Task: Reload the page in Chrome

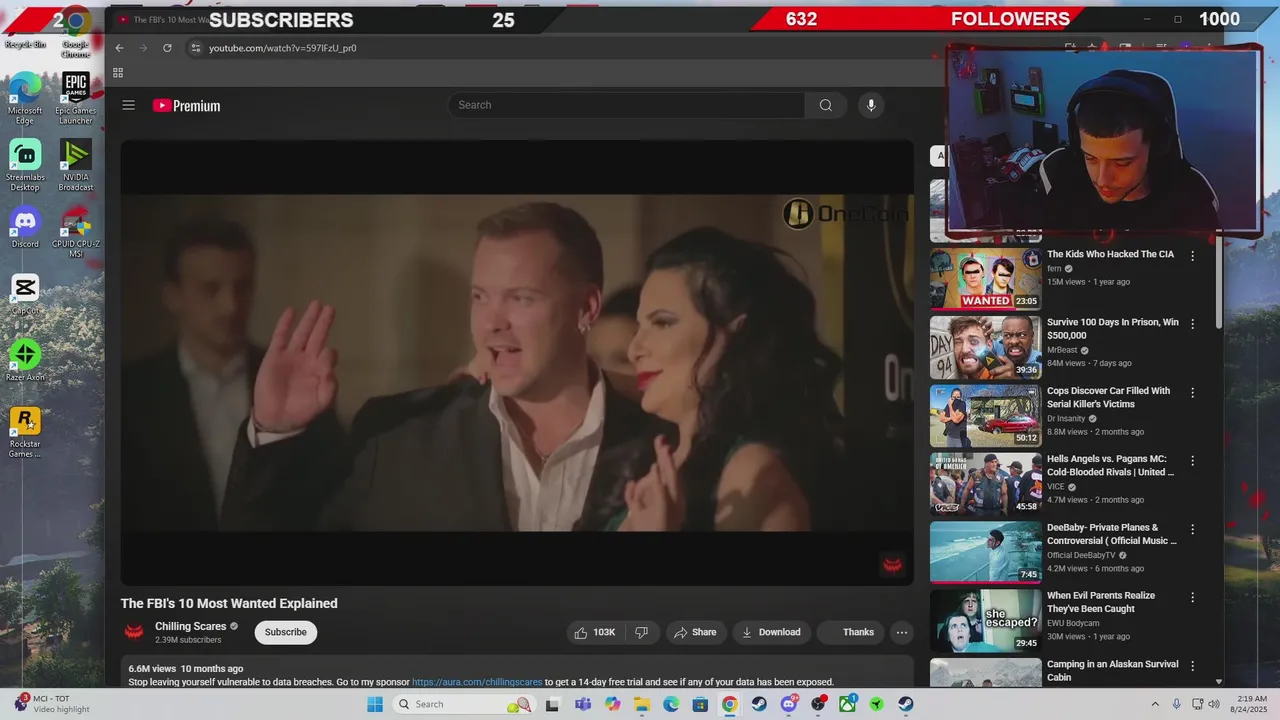Action: (x=167, y=48)
